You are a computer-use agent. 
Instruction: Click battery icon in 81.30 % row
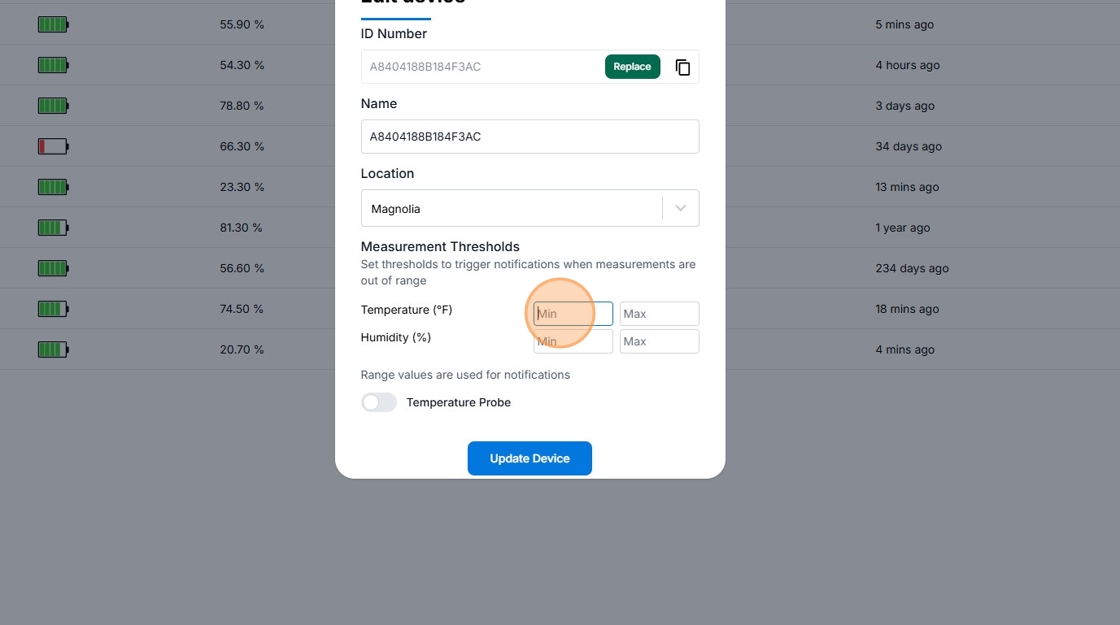(x=53, y=228)
